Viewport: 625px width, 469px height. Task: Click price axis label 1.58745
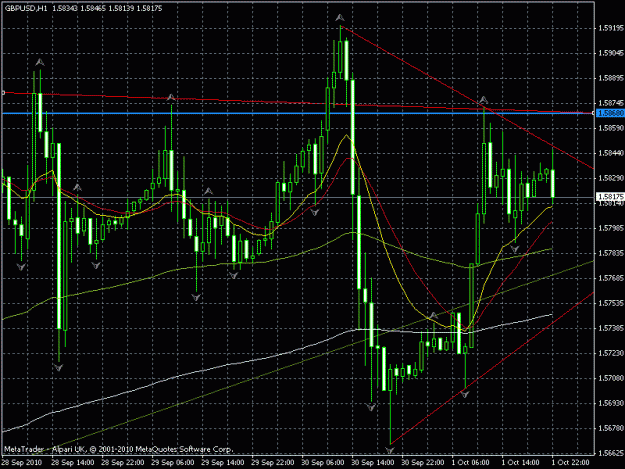click(x=610, y=103)
